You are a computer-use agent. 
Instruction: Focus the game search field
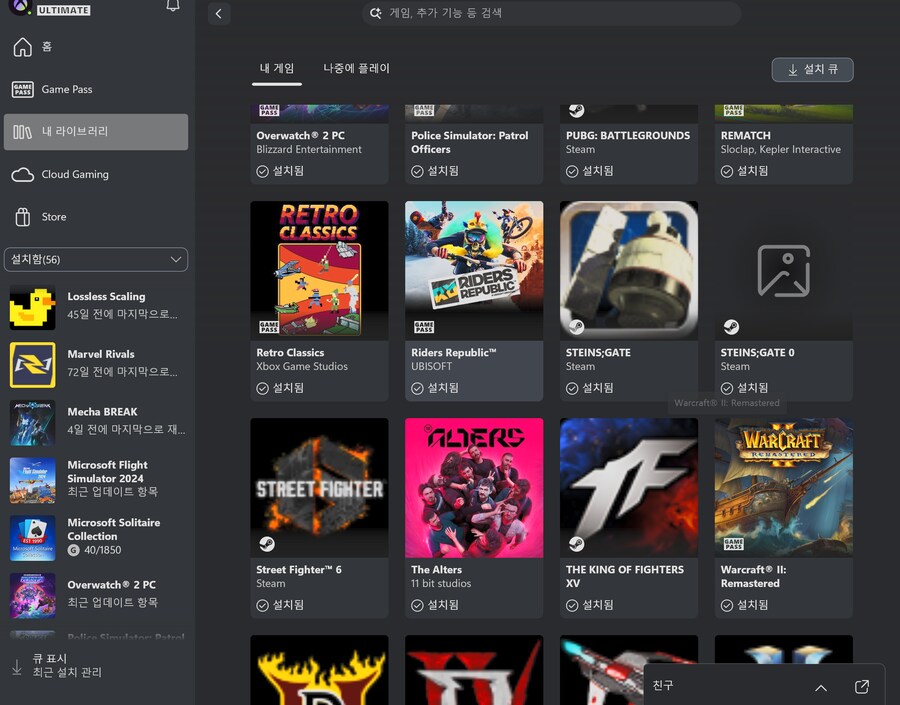click(x=551, y=13)
